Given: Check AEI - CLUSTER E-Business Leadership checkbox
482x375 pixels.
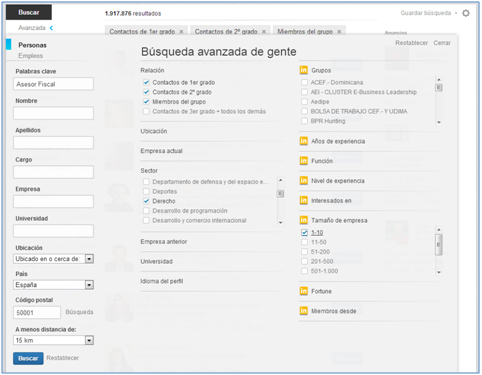Looking at the screenshot, I should [x=304, y=92].
